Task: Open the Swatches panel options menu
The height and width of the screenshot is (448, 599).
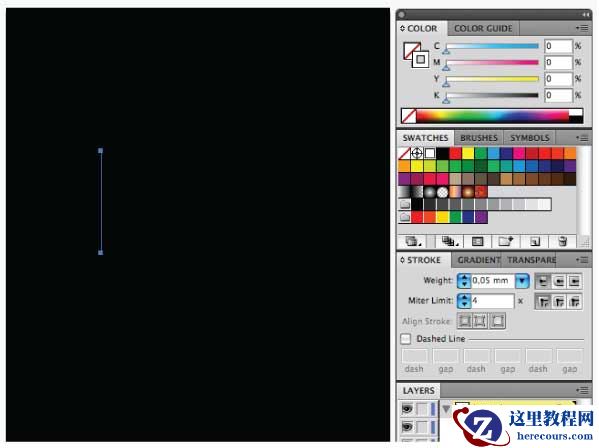Action: (582, 138)
